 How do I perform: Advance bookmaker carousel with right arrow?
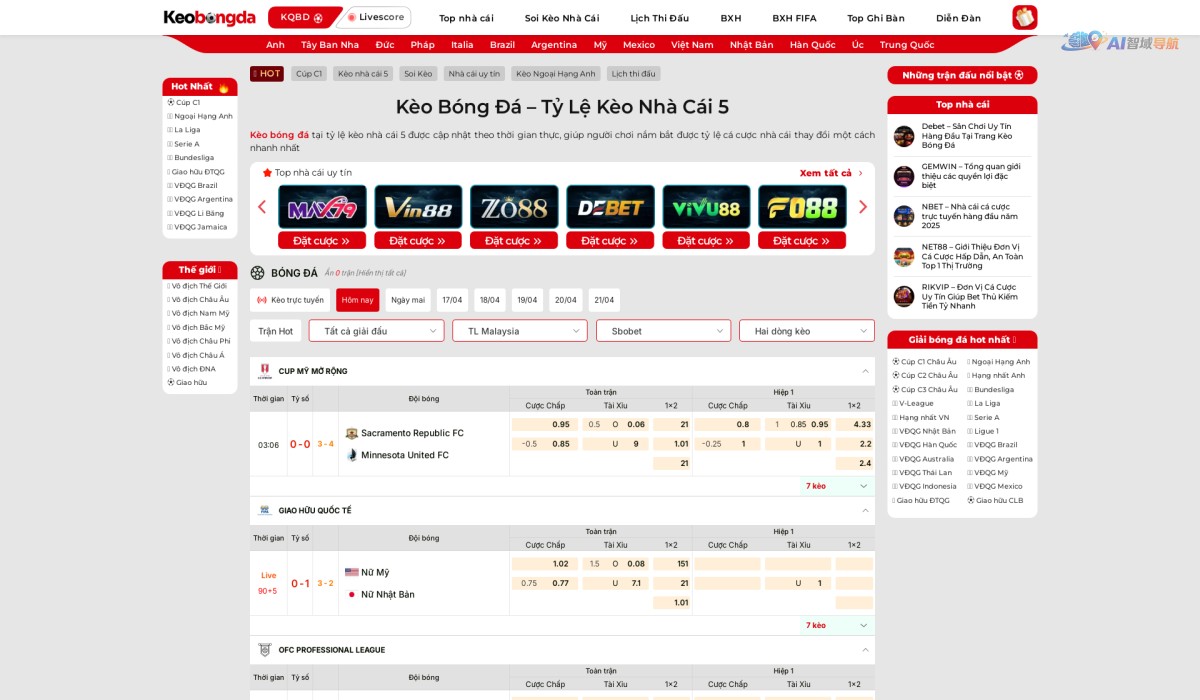point(863,207)
